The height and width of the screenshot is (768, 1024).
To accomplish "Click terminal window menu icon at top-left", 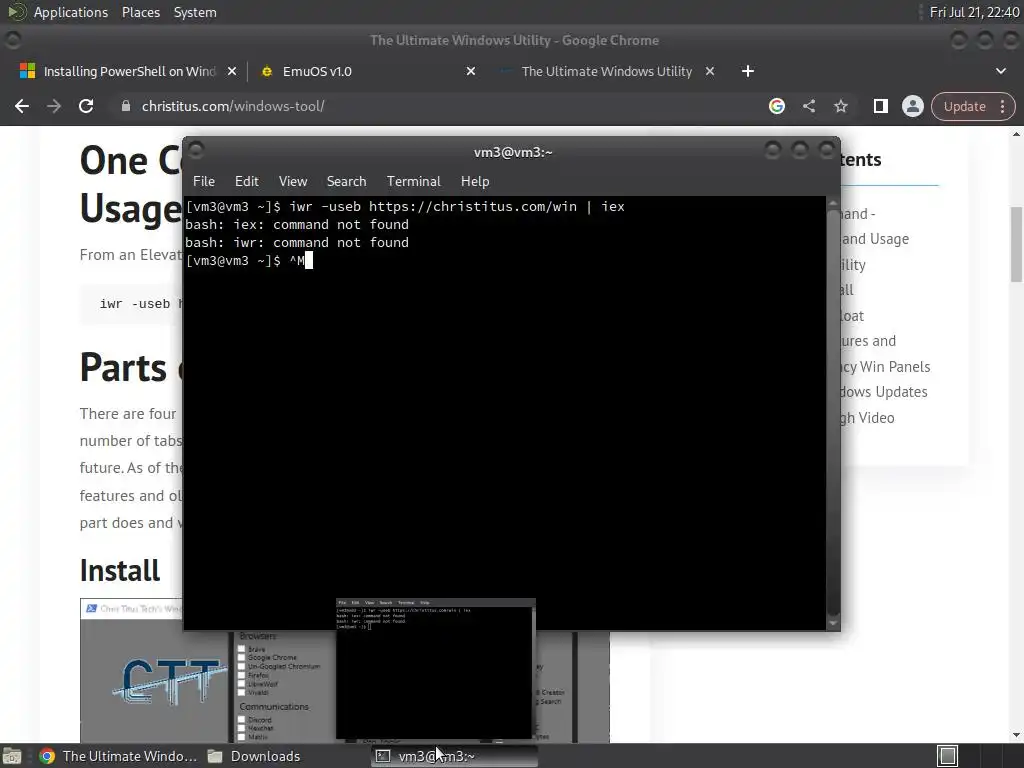I will point(196,151).
